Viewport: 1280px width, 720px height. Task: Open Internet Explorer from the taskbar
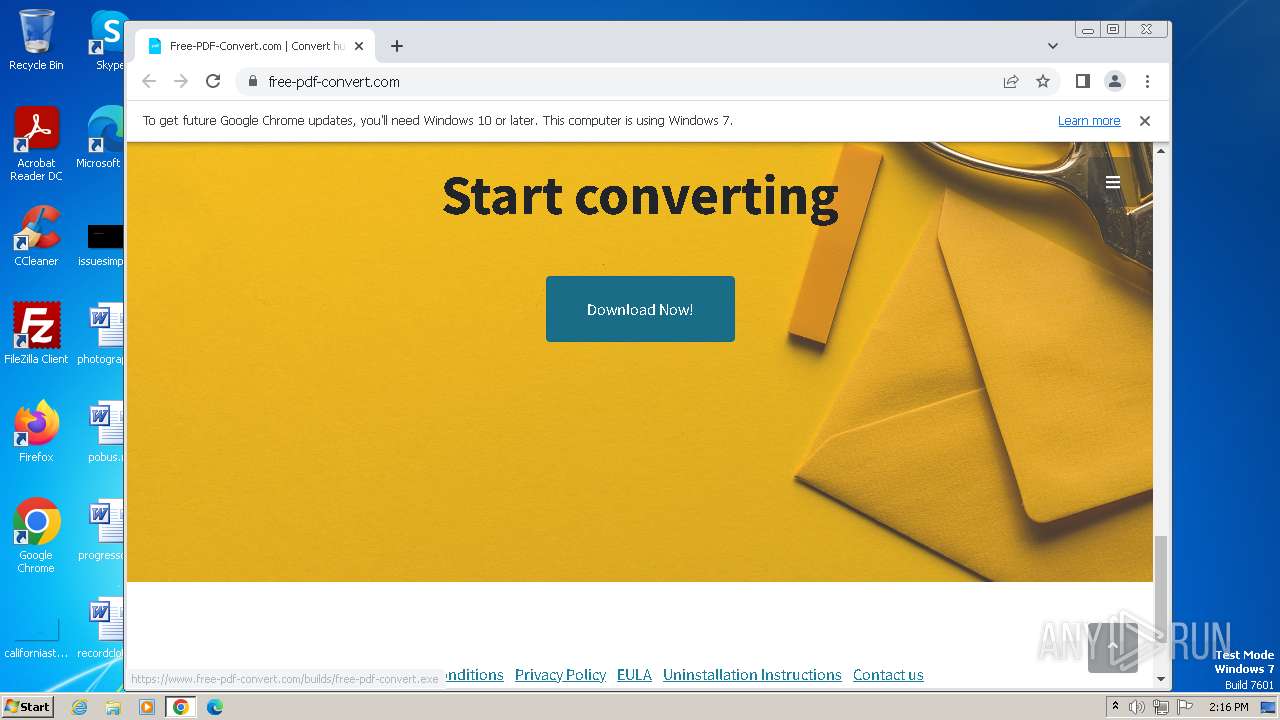click(79, 706)
